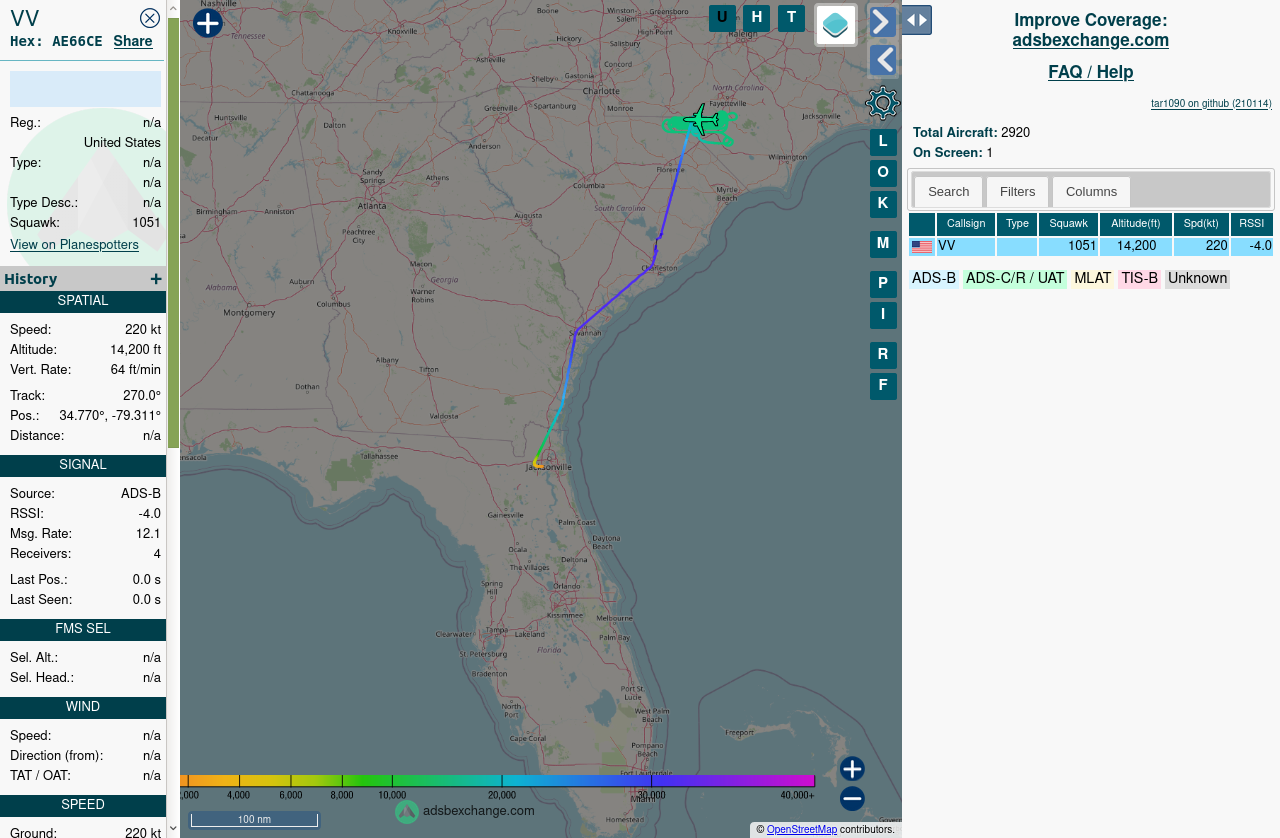Click the SPATIAL section header
The image size is (1280, 838).
[83, 301]
